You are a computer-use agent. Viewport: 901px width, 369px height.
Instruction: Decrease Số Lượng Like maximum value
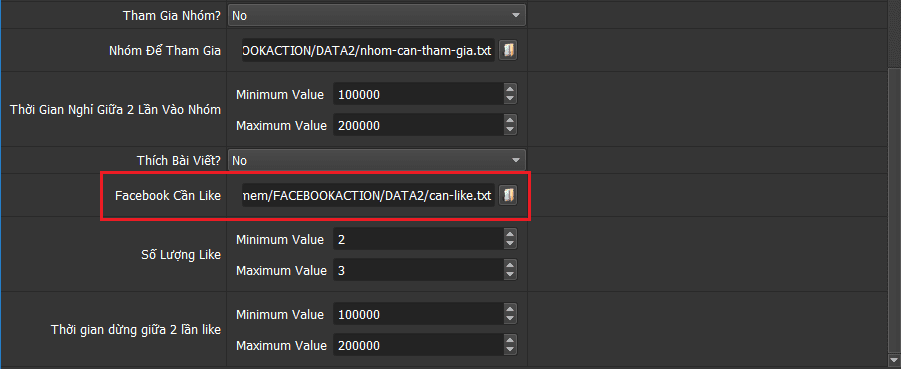(510, 275)
